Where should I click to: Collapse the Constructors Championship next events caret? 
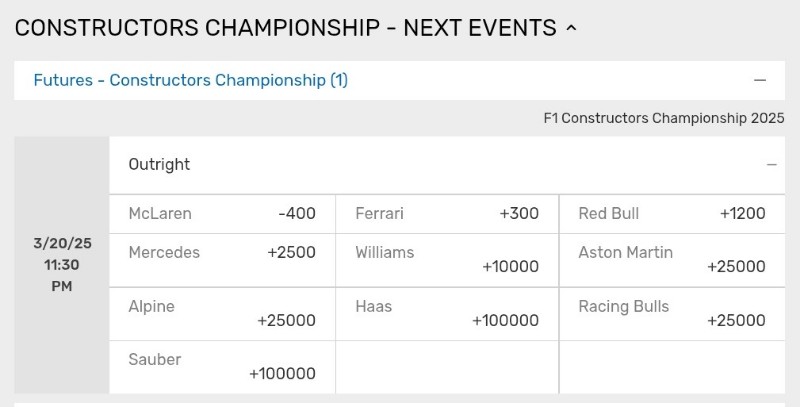[571, 29]
